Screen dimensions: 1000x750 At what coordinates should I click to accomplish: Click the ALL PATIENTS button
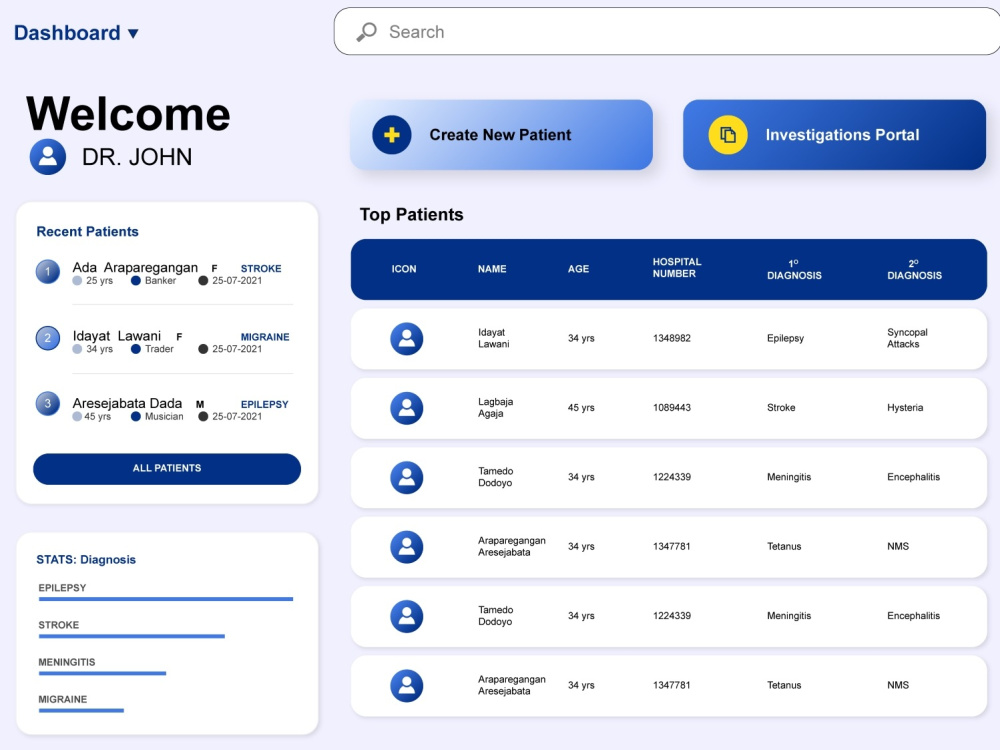pos(167,469)
